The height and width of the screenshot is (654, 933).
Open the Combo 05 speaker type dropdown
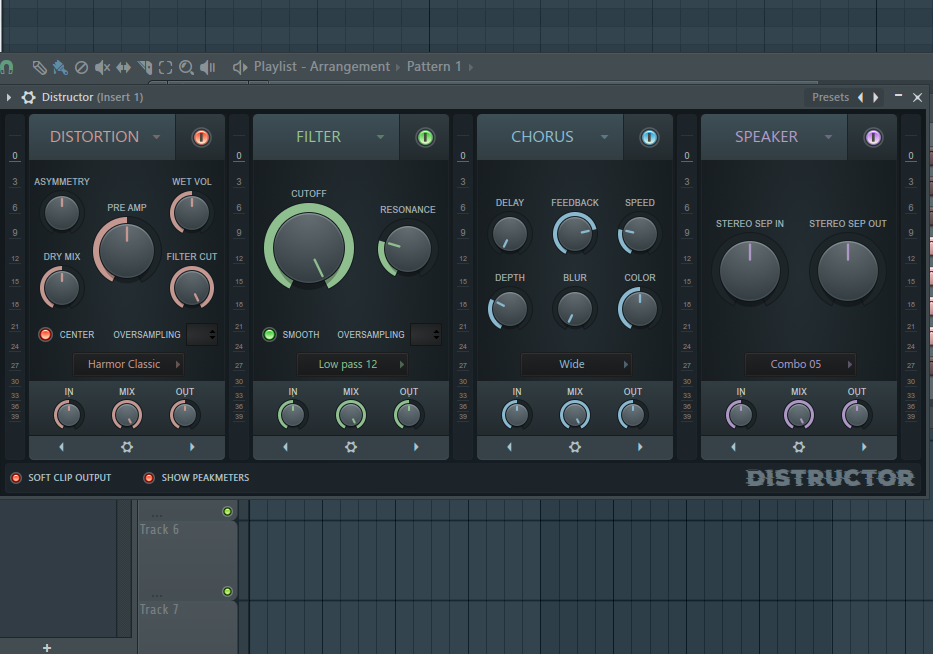click(800, 364)
